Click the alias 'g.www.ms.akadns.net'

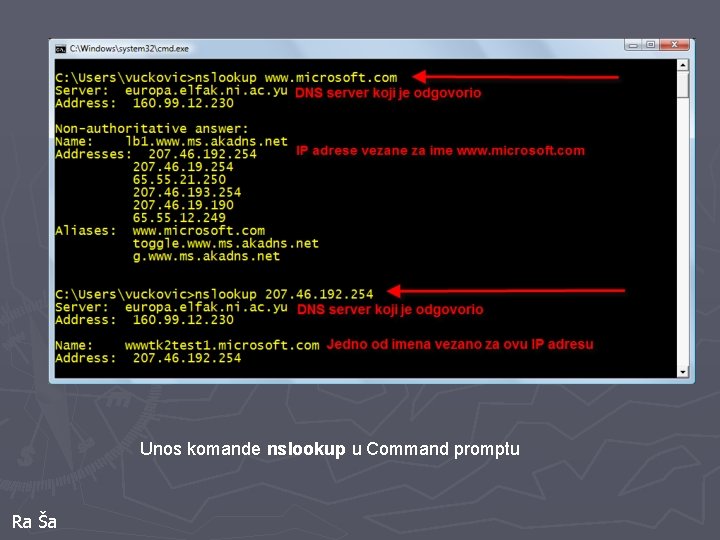pos(206,256)
